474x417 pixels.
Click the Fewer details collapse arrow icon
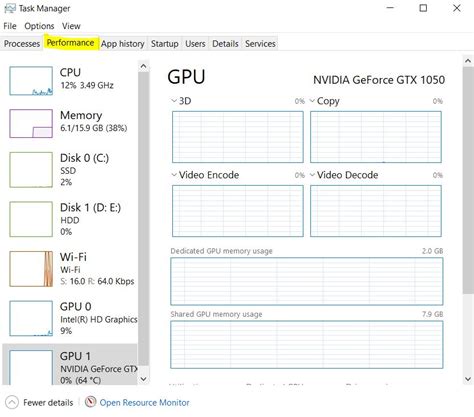coord(12,402)
